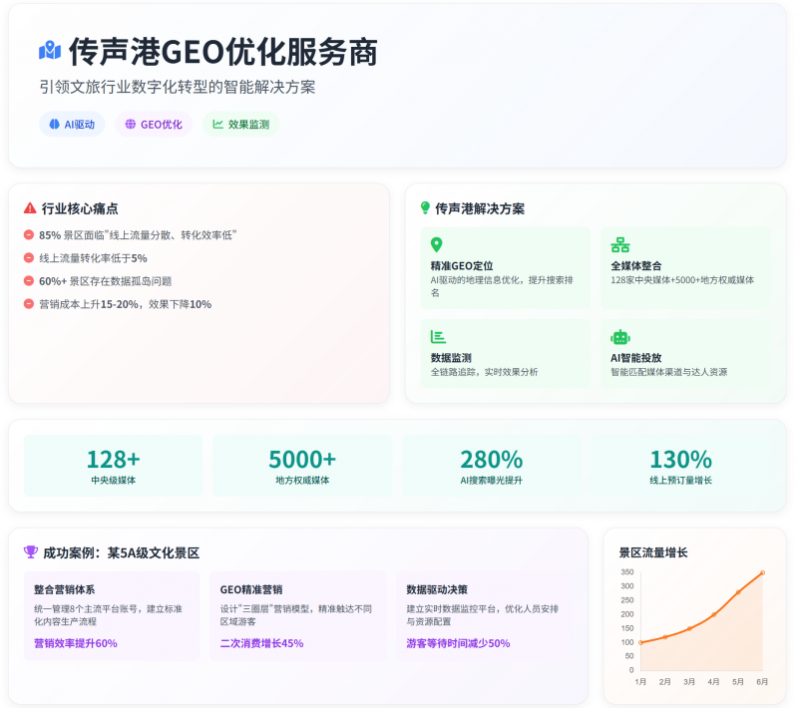This screenshot has height=708, width=800.
Task: Select the AI驱动 tag pill
Action: click(x=72, y=125)
